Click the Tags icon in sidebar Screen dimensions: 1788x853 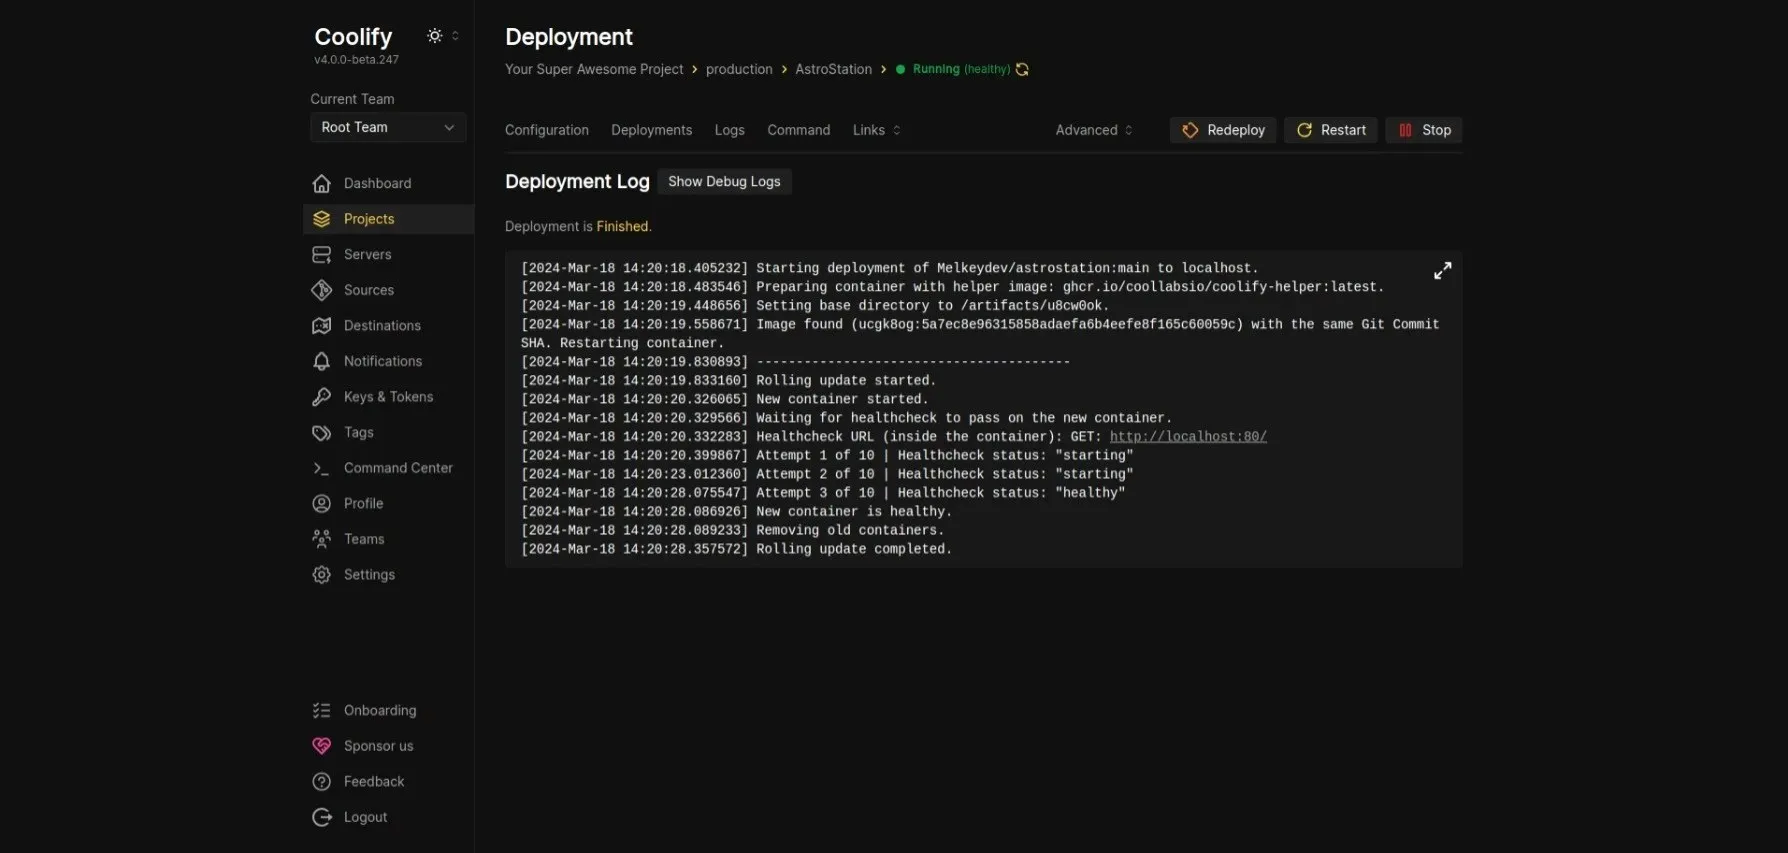coord(321,433)
